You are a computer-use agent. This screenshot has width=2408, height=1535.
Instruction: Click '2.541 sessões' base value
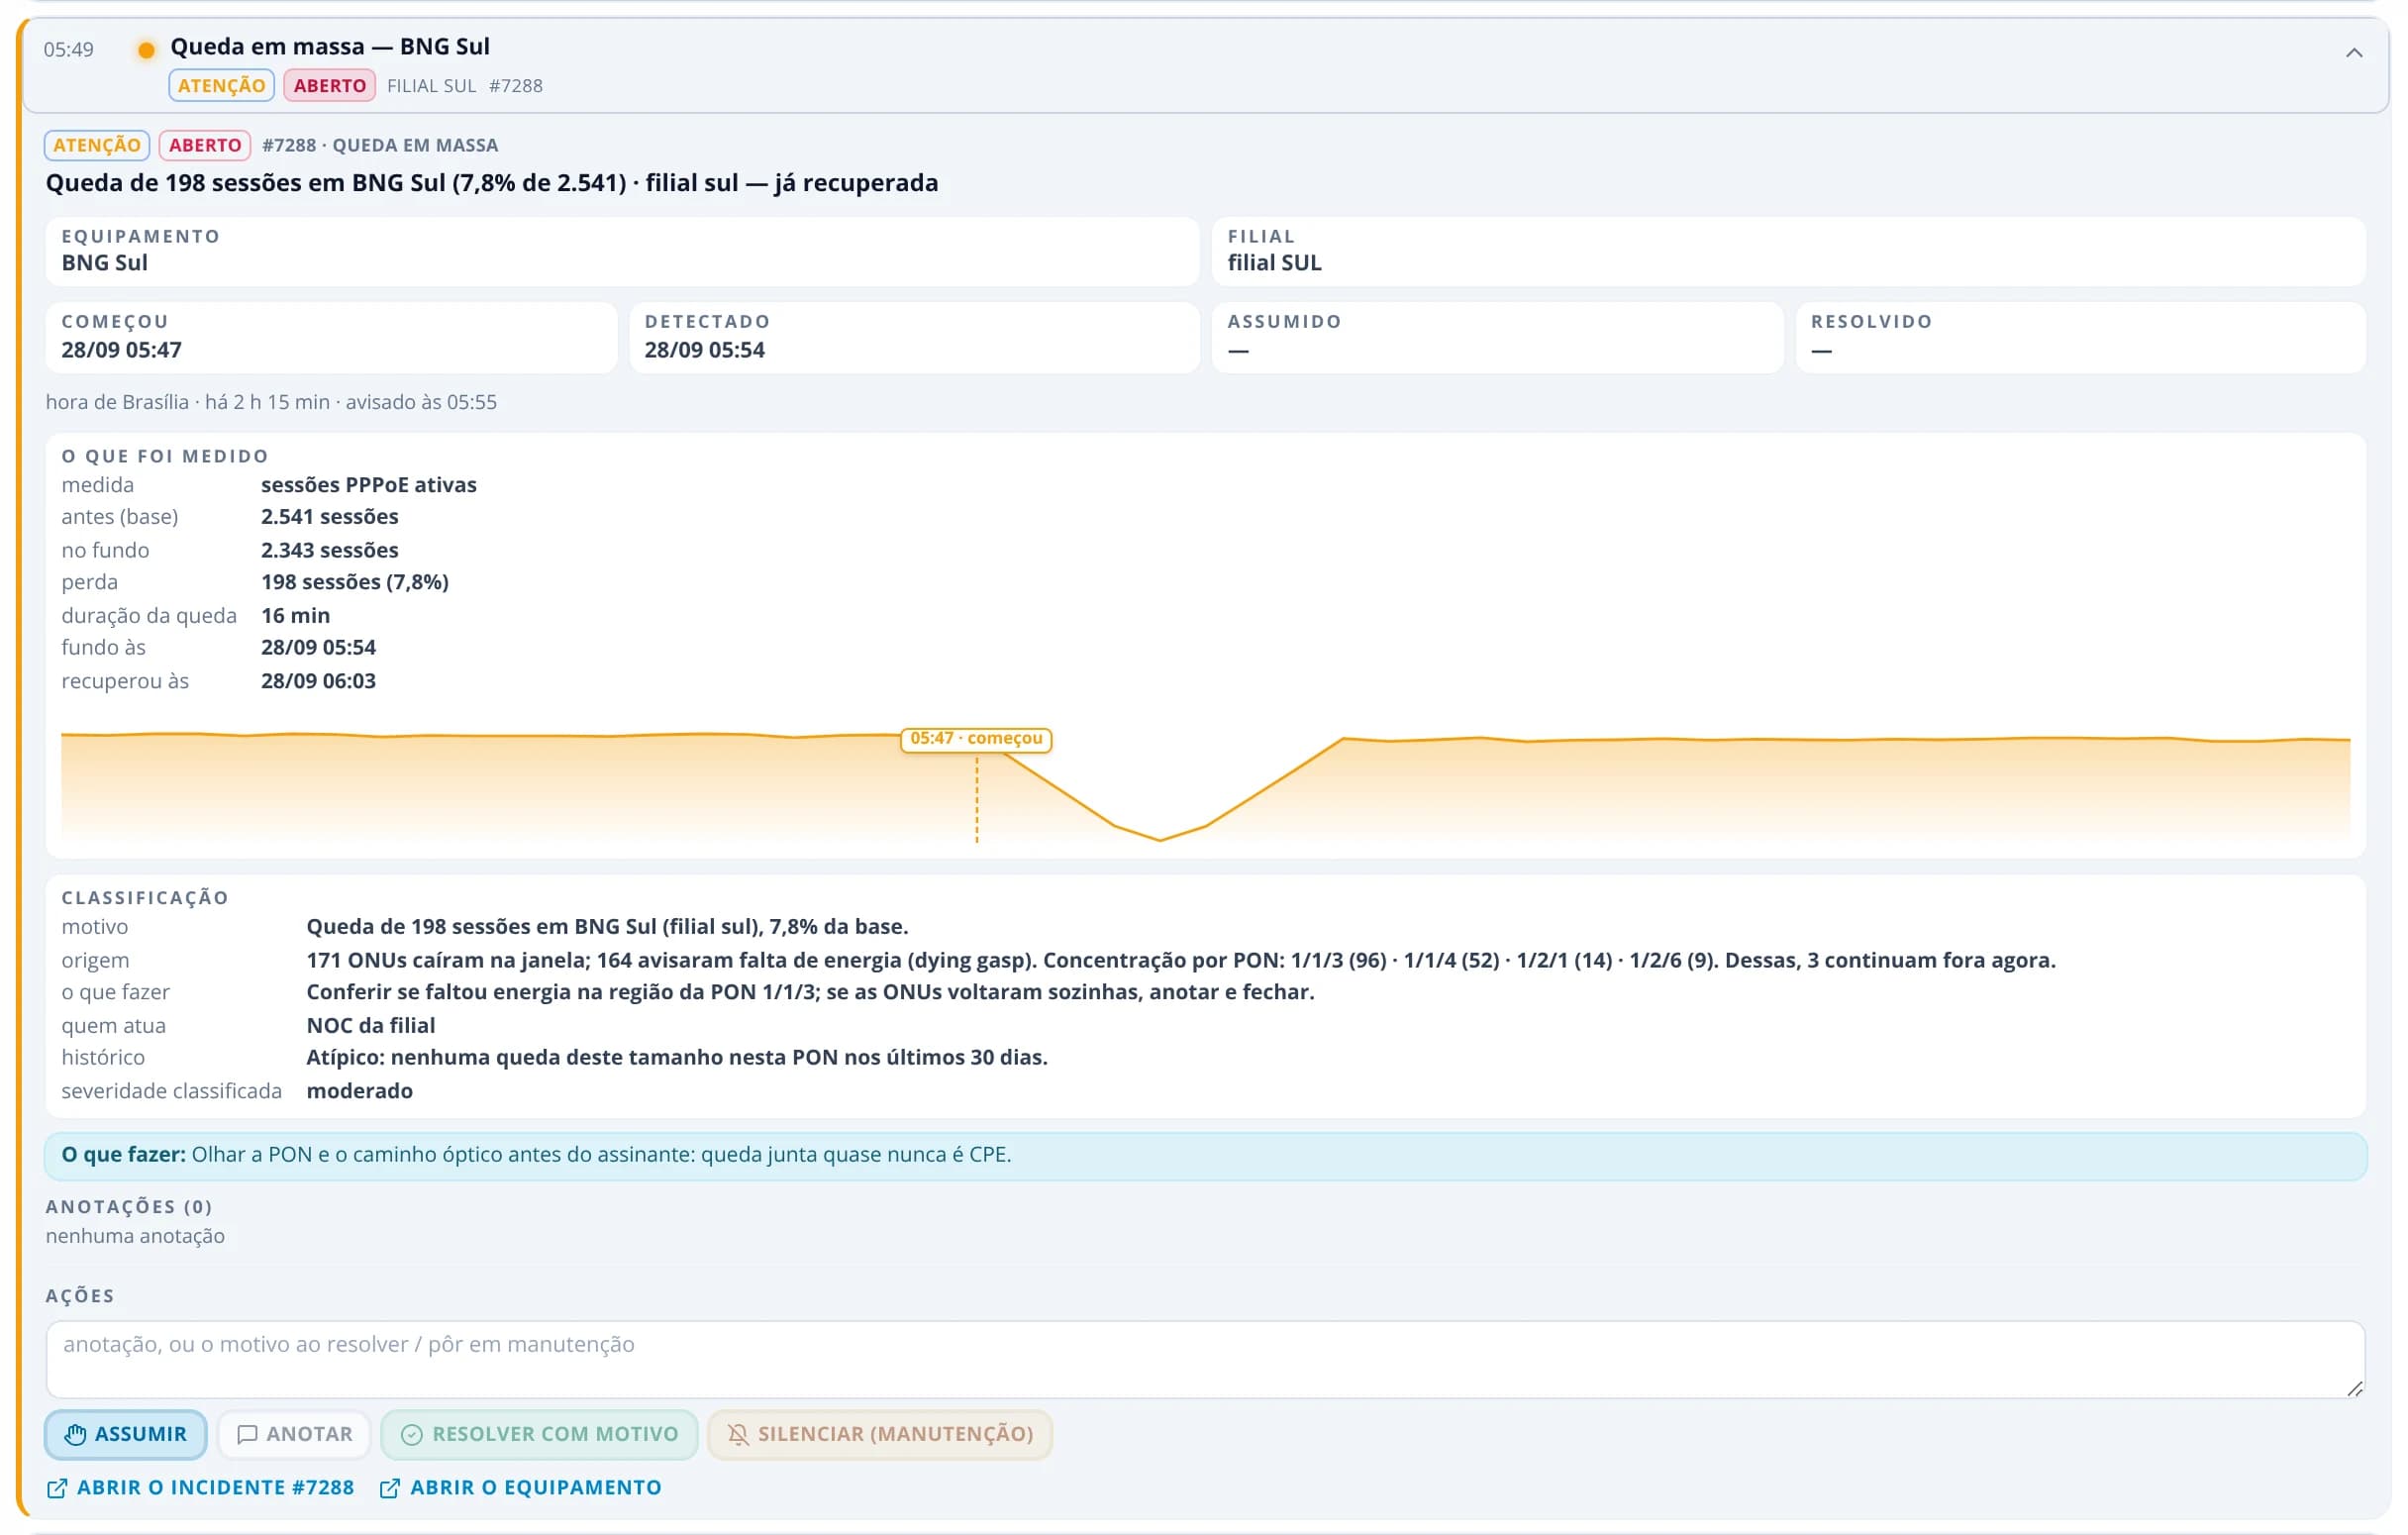point(330,517)
